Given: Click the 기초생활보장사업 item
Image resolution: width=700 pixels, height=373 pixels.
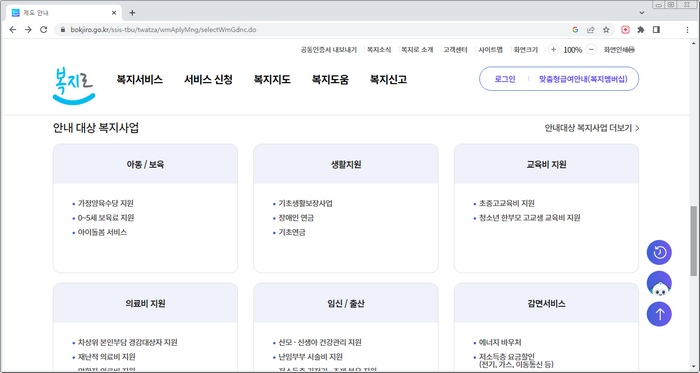Looking at the screenshot, I should pos(305,203).
